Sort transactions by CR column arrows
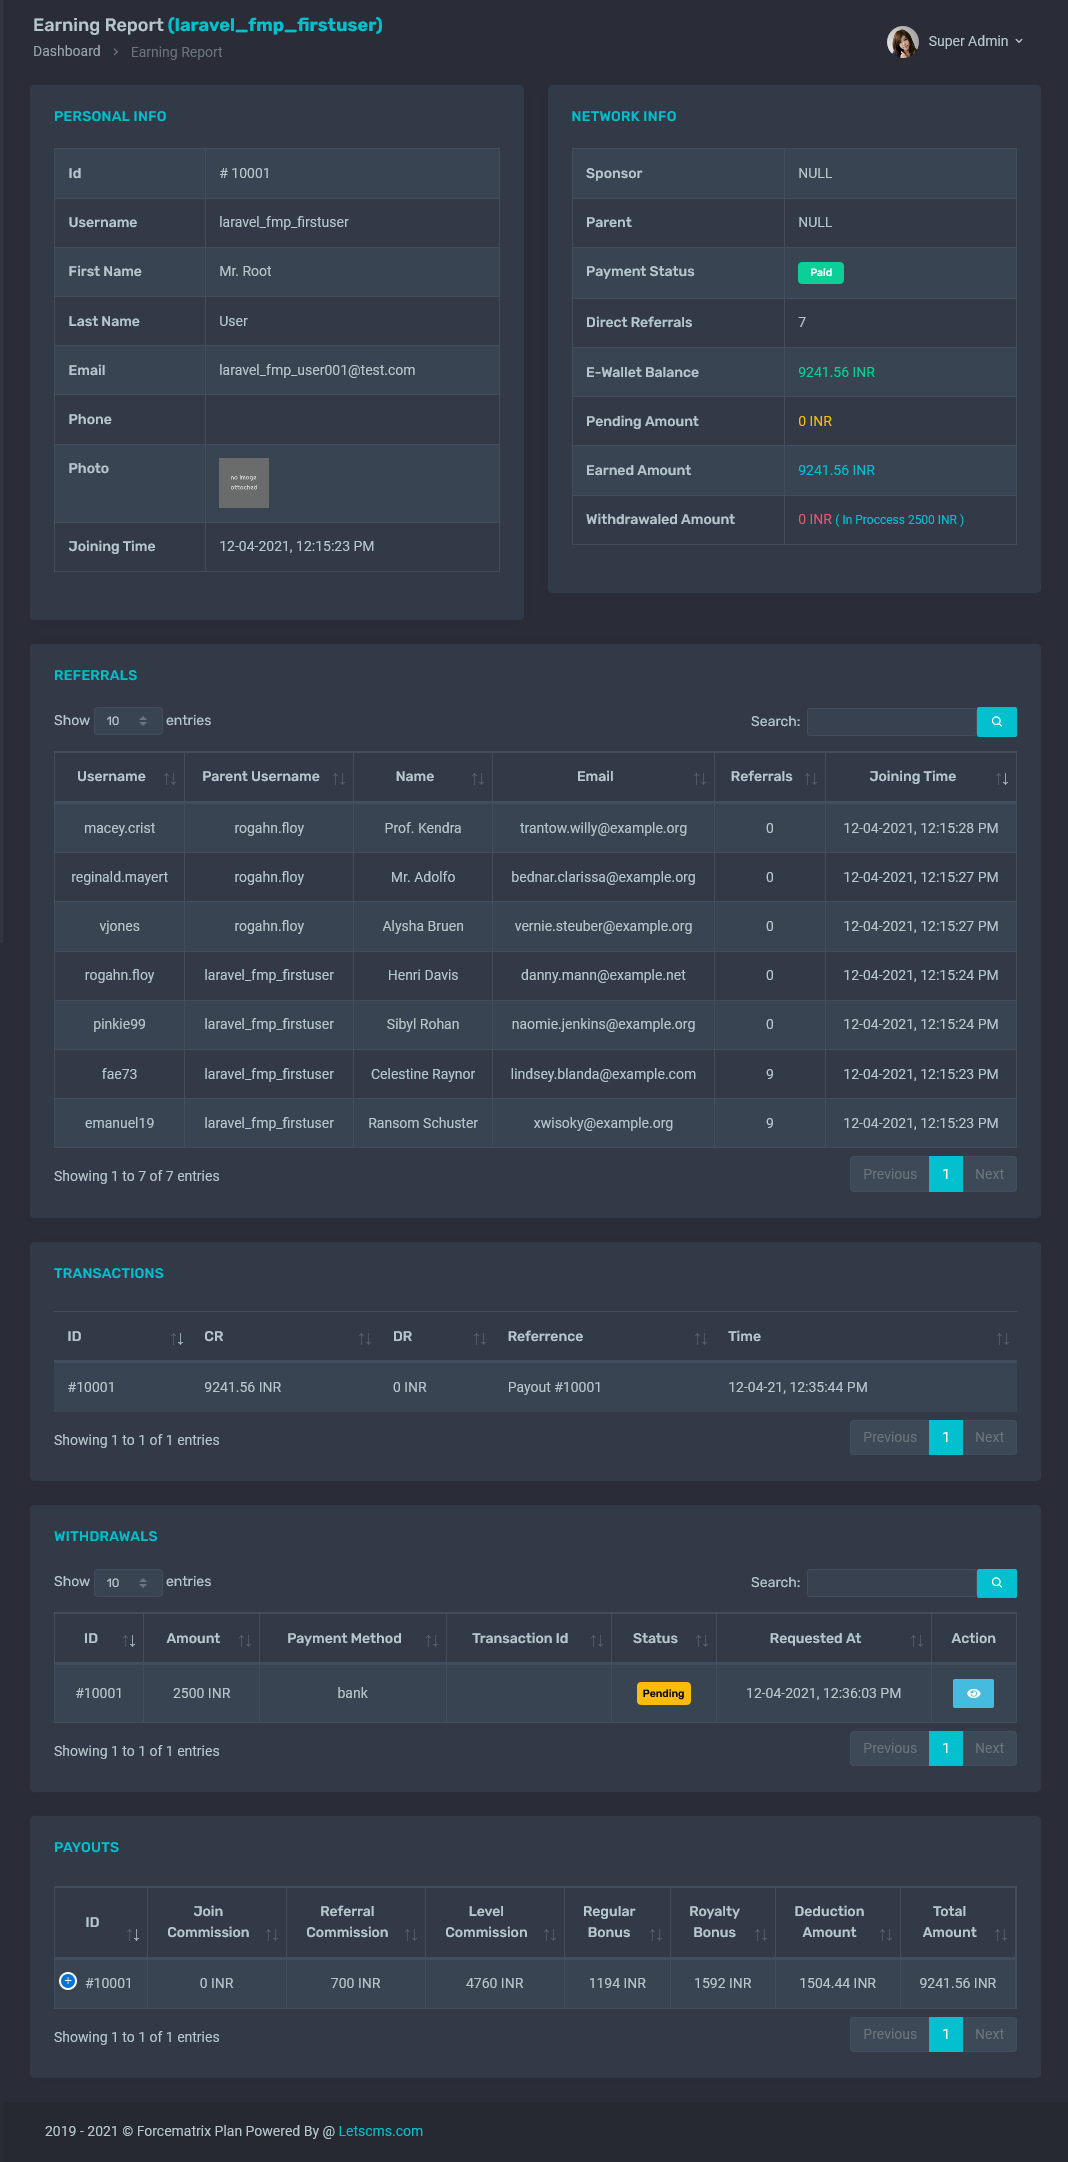Screen dimensions: 1068x2162 364,1338
